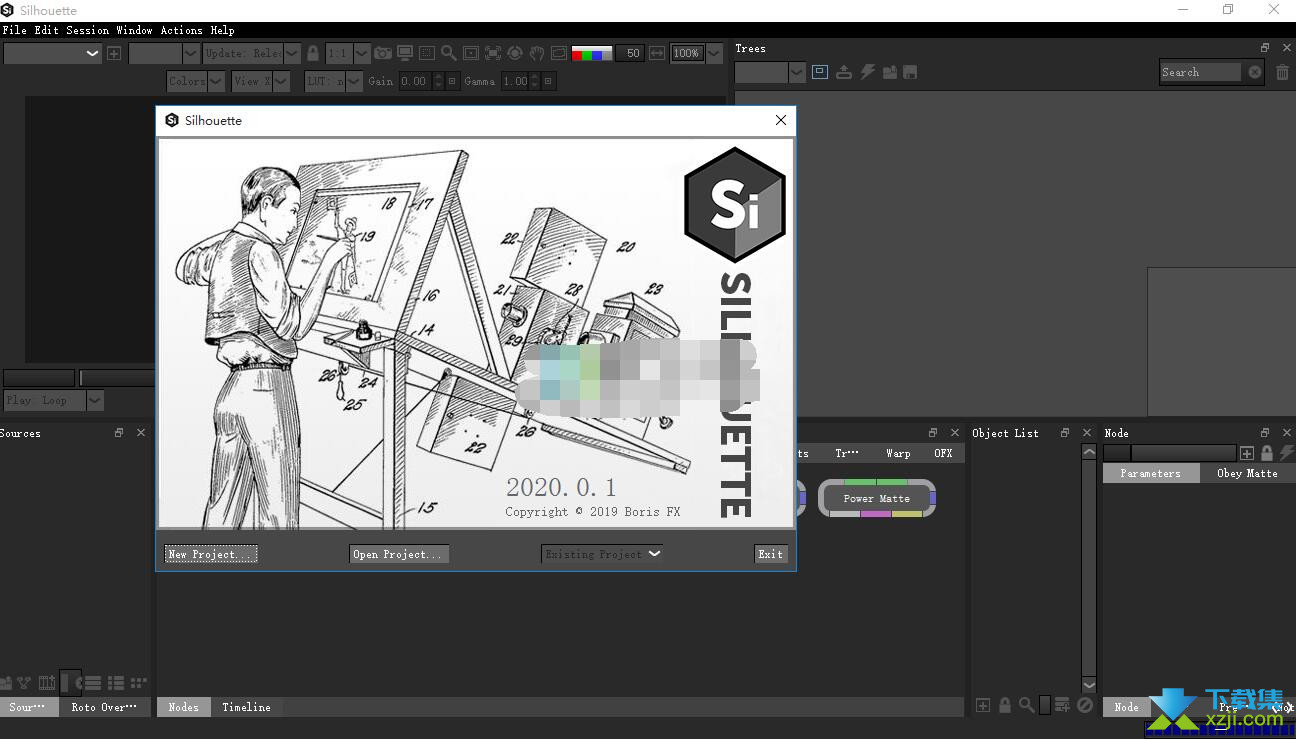Toggle the viewer lock icon

(313, 53)
